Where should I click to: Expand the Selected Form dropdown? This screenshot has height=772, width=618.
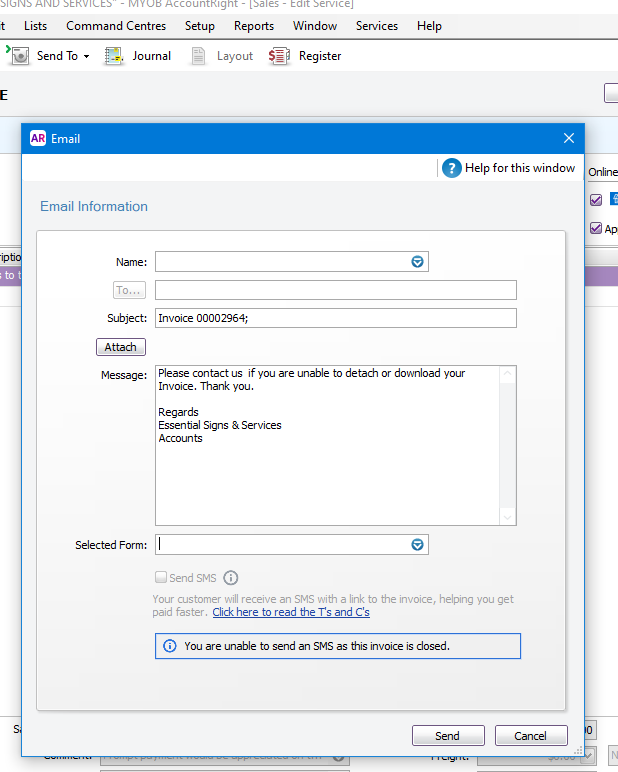pyautogui.click(x=418, y=545)
